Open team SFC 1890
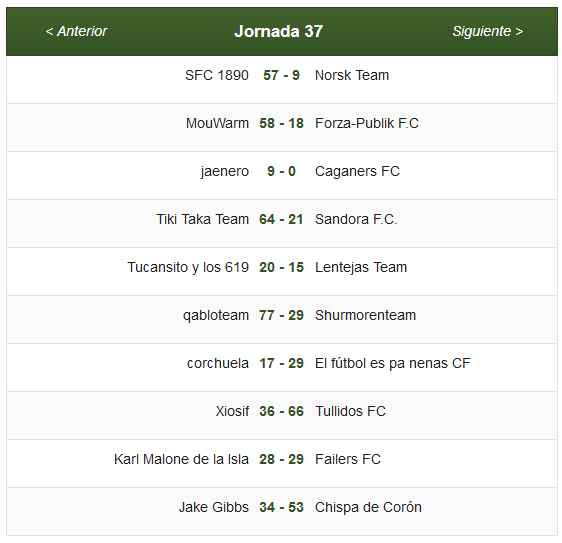The width and height of the screenshot is (562, 543). (216, 76)
